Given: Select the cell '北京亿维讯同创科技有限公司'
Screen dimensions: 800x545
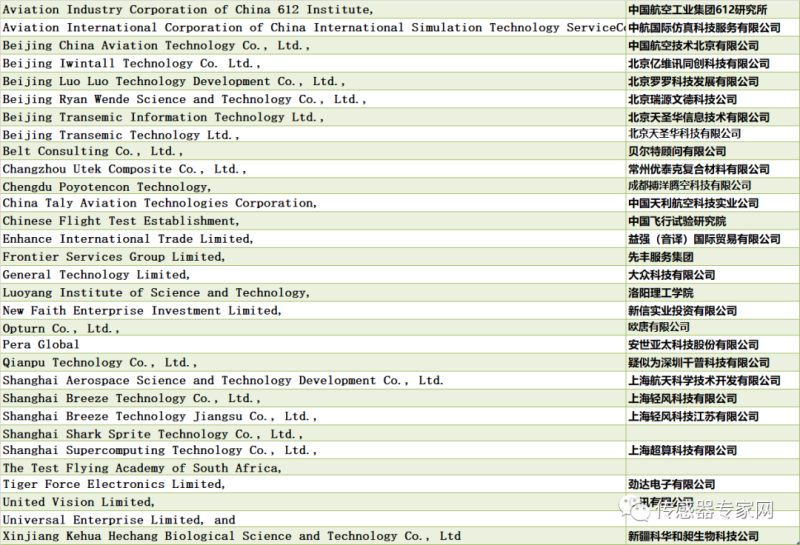Looking at the screenshot, I should click(711, 63).
